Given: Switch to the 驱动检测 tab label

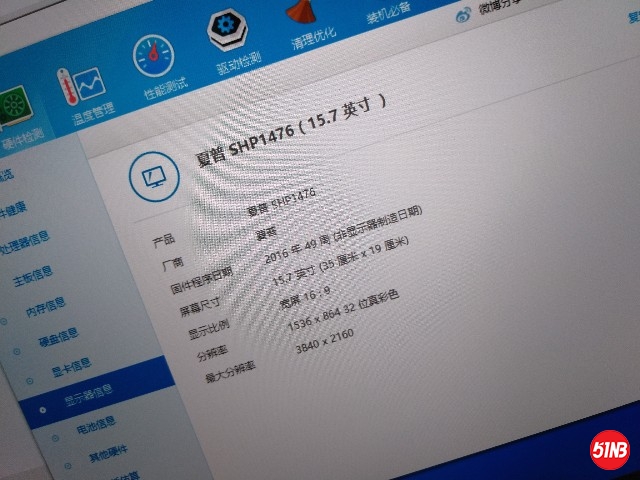Looking at the screenshot, I should (239, 63).
